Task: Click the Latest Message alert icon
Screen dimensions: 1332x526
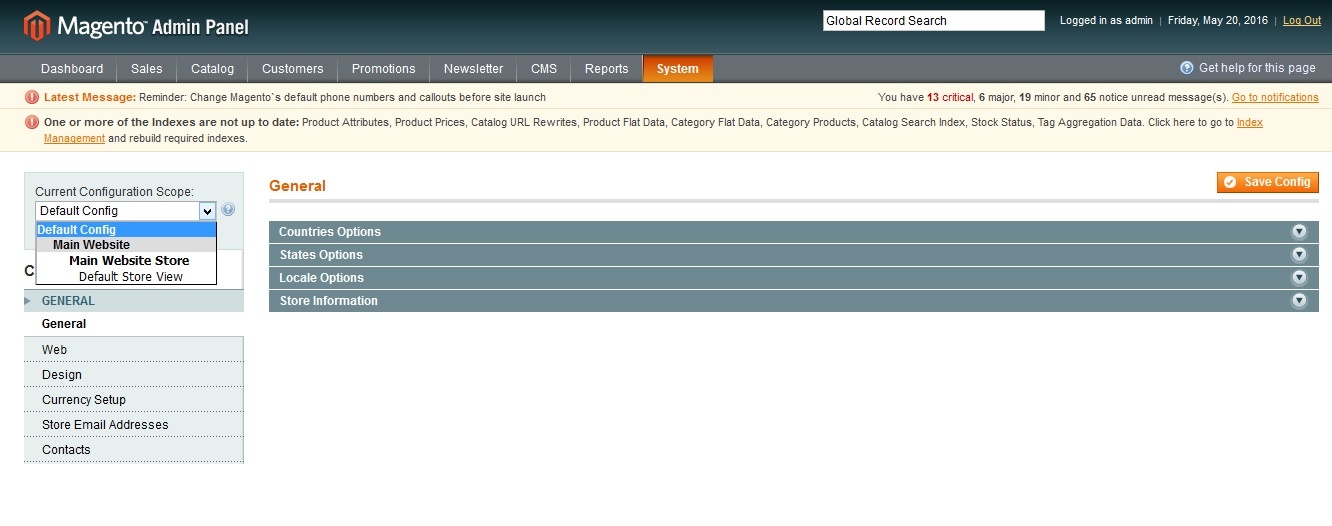Action: click(32, 97)
